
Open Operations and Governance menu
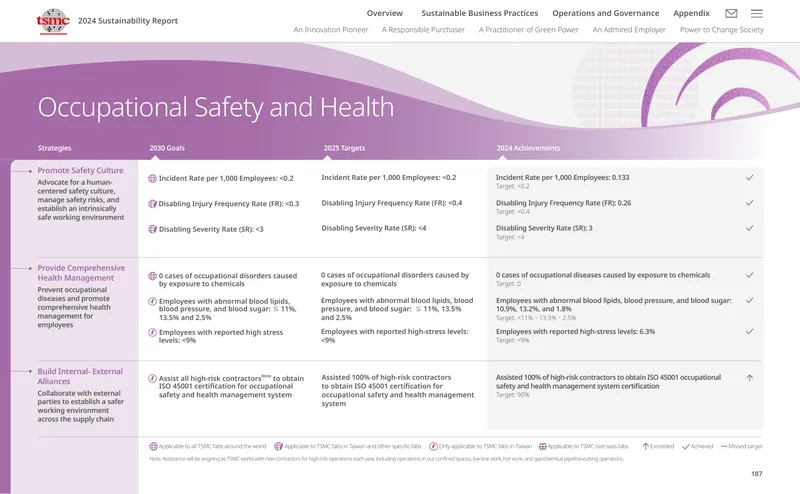(x=606, y=13)
